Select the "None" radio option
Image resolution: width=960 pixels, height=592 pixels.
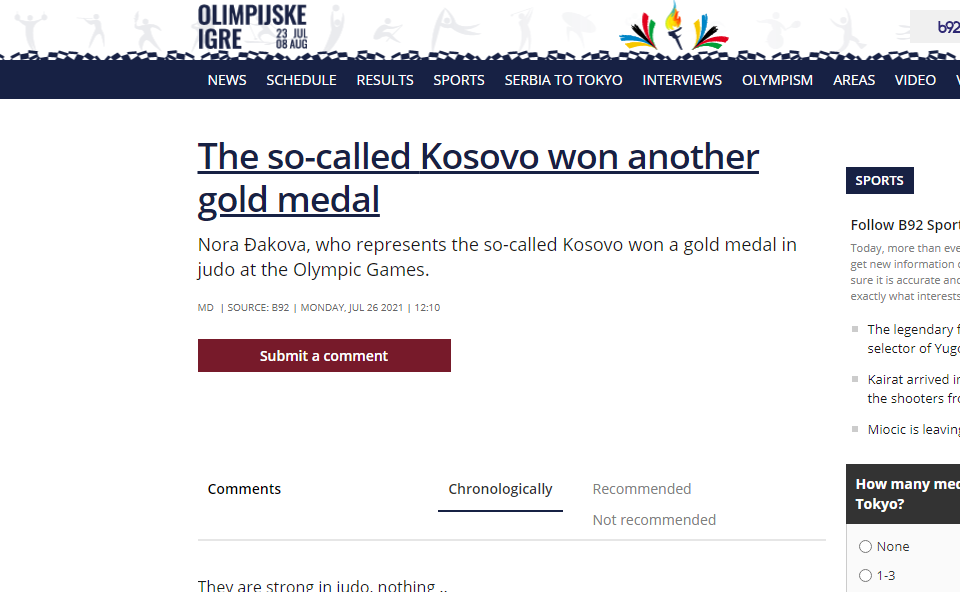[866, 547]
